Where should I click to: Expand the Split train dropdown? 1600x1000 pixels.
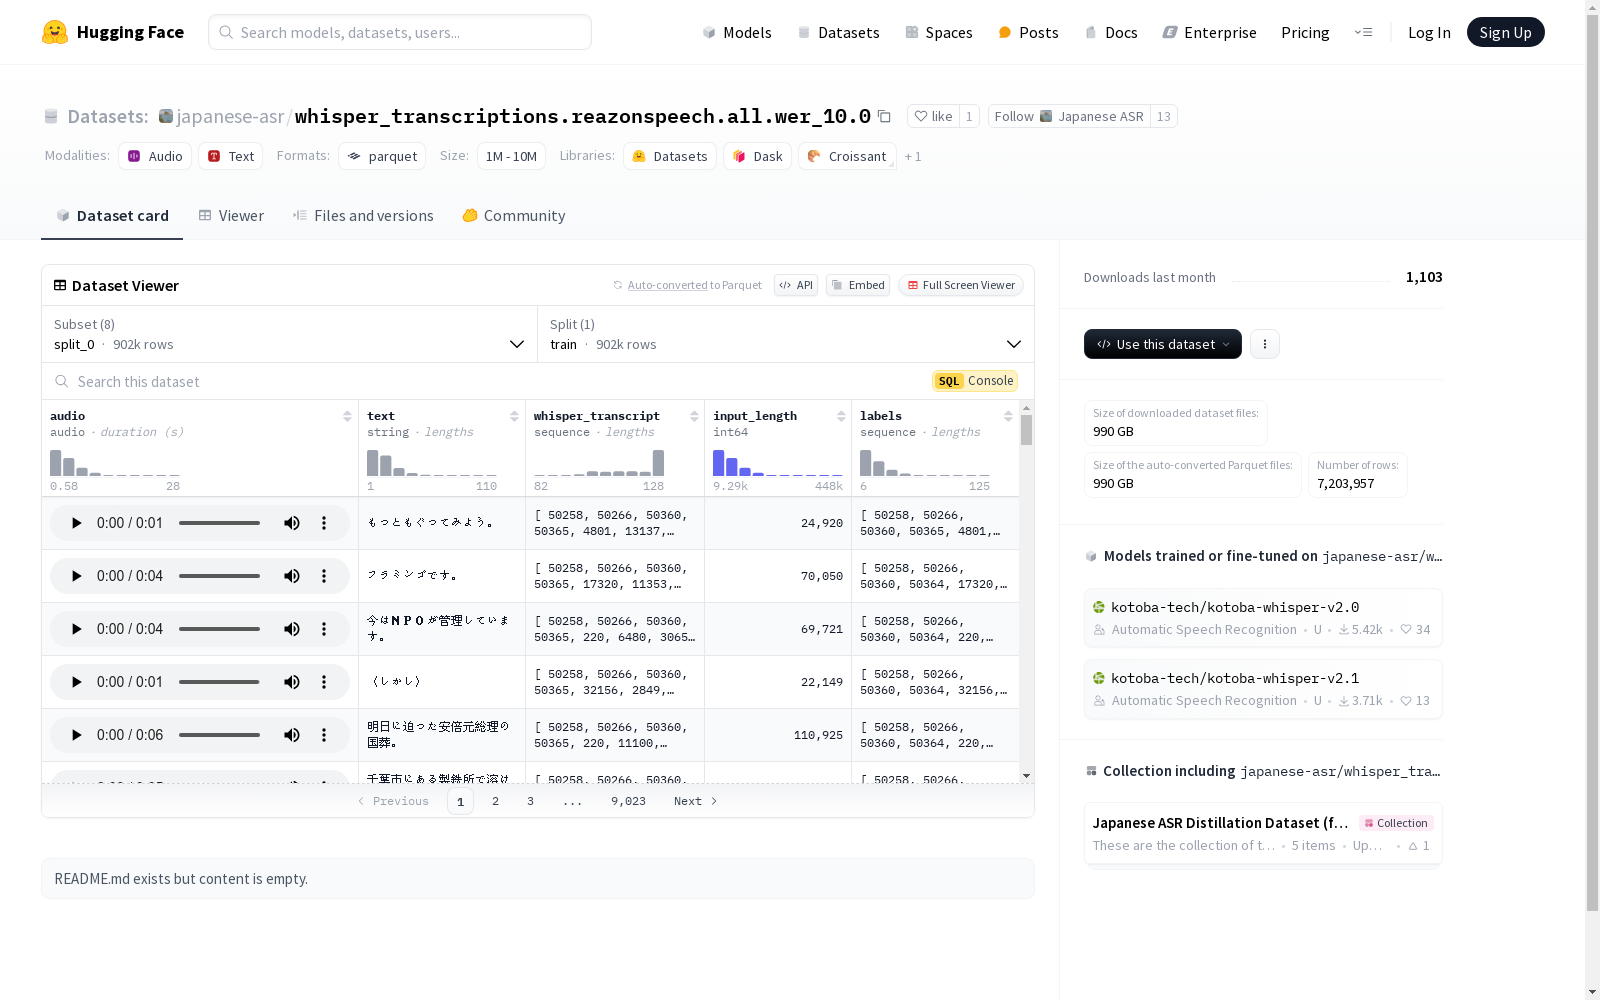coord(786,334)
